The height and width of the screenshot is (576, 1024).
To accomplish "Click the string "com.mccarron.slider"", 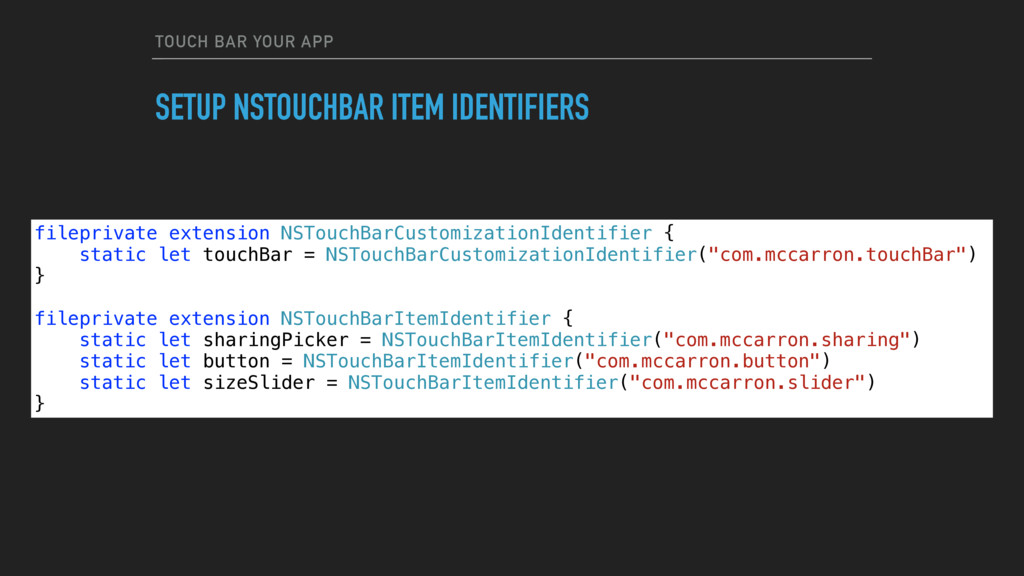I will coord(747,383).
